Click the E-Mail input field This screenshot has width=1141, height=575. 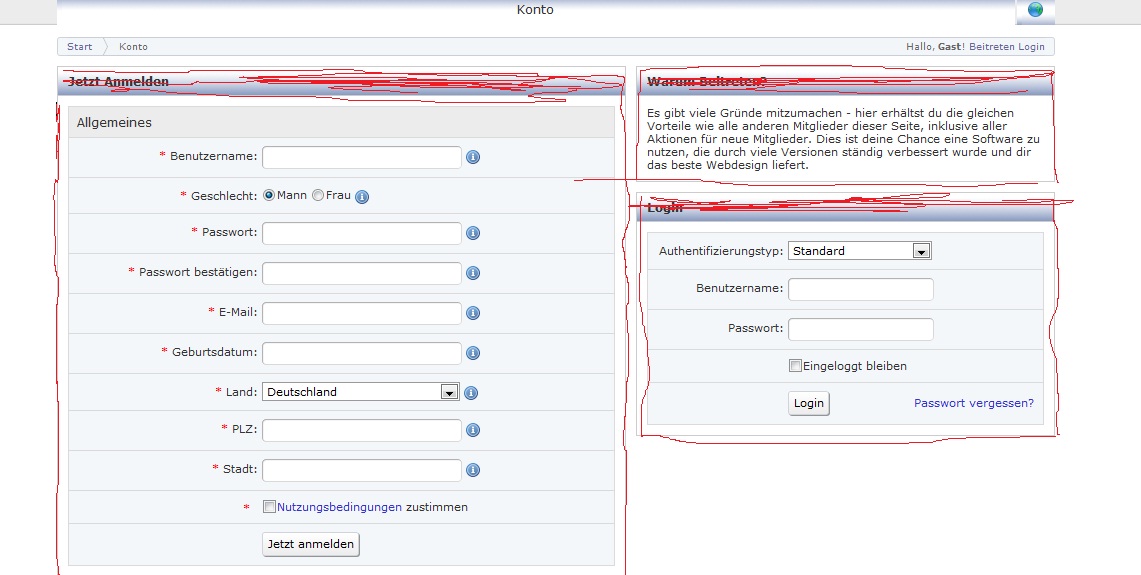coord(362,314)
